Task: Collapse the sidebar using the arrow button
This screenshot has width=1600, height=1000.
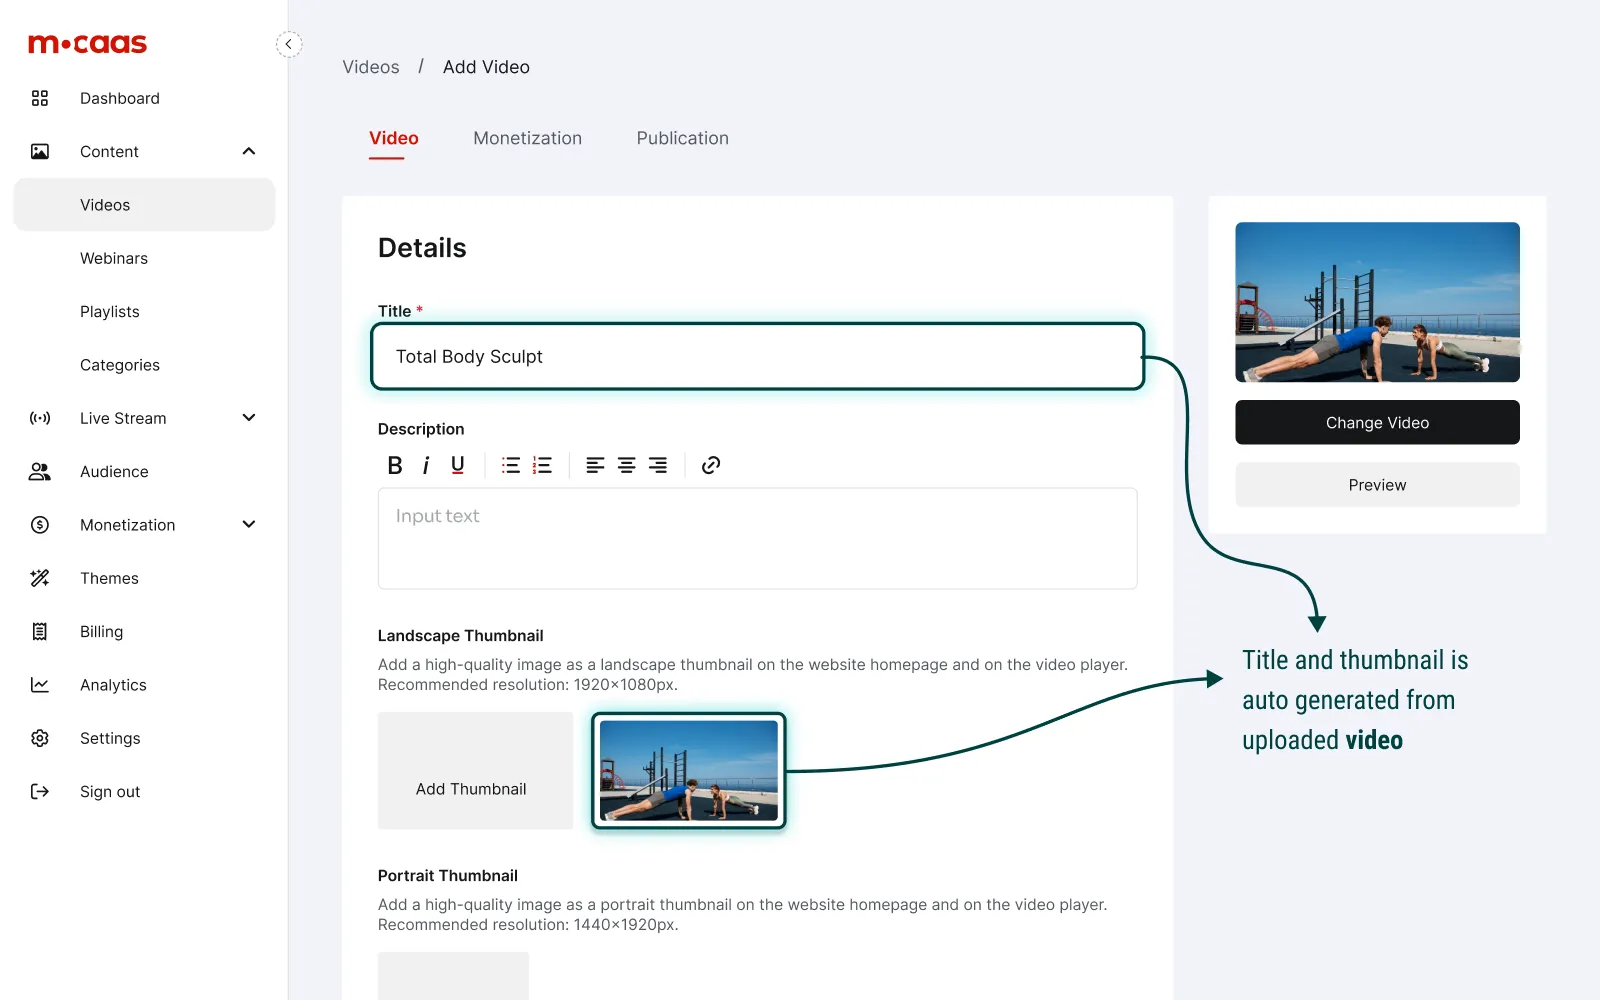Action: tap(289, 44)
